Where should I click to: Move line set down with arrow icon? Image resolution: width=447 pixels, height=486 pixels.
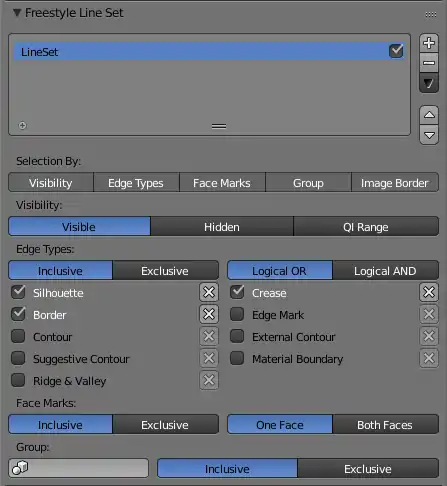click(x=429, y=135)
